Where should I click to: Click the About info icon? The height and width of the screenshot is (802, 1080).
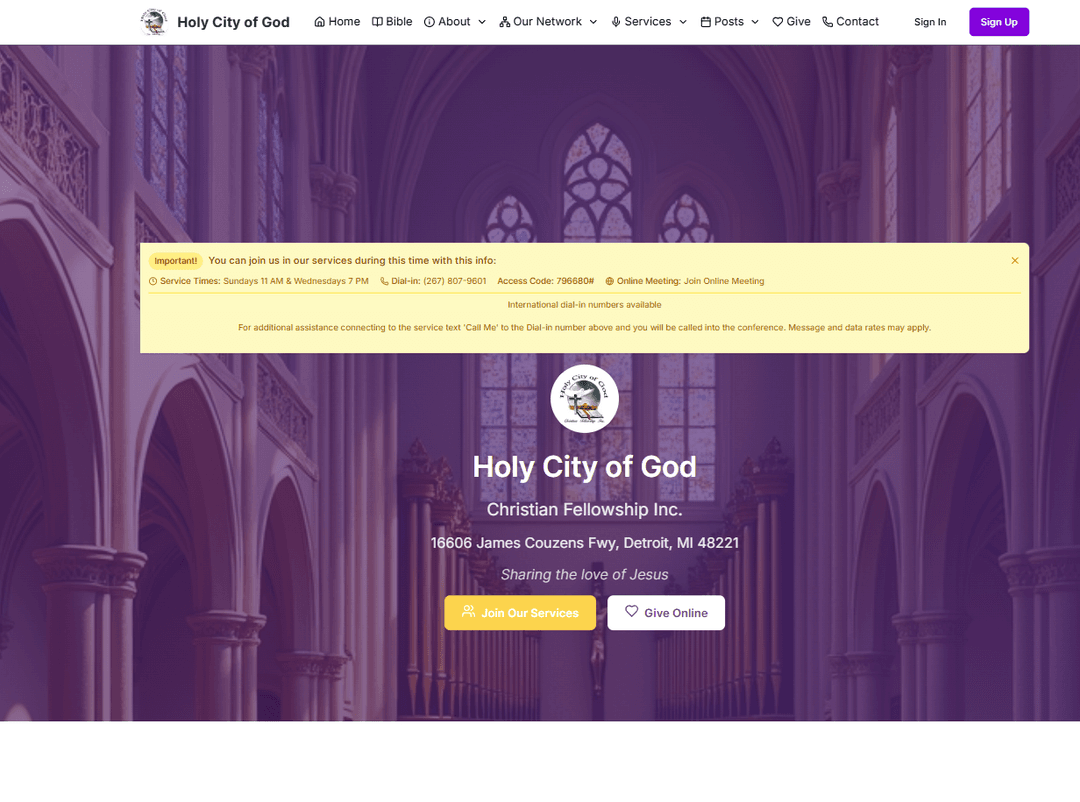[x=428, y=21]
